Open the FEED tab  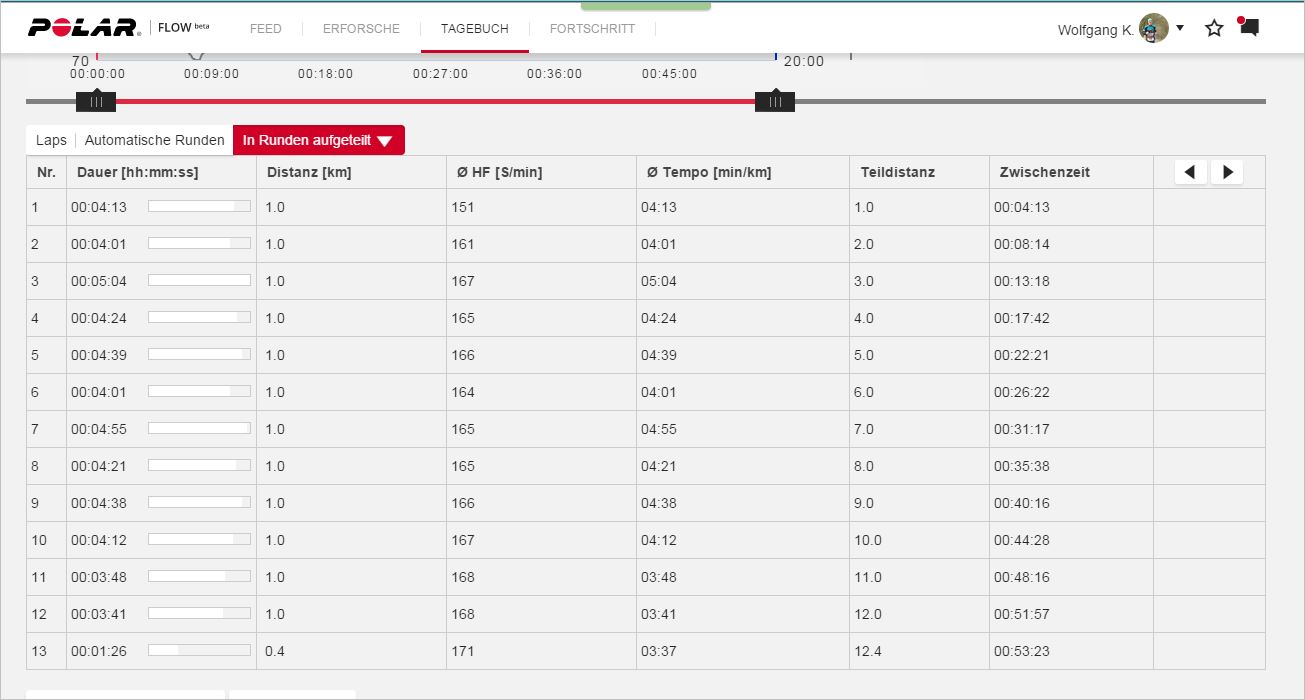pos(265,29)
